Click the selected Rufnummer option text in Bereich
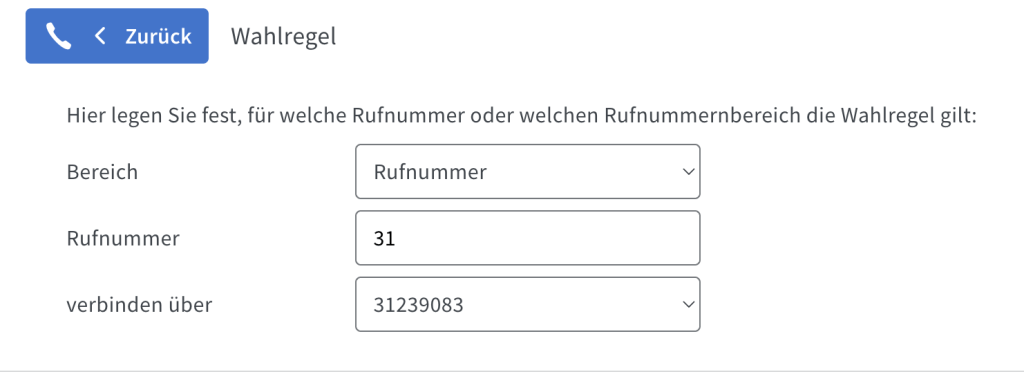The height and width of the screenshot is (372, 1024). [430, 172]
